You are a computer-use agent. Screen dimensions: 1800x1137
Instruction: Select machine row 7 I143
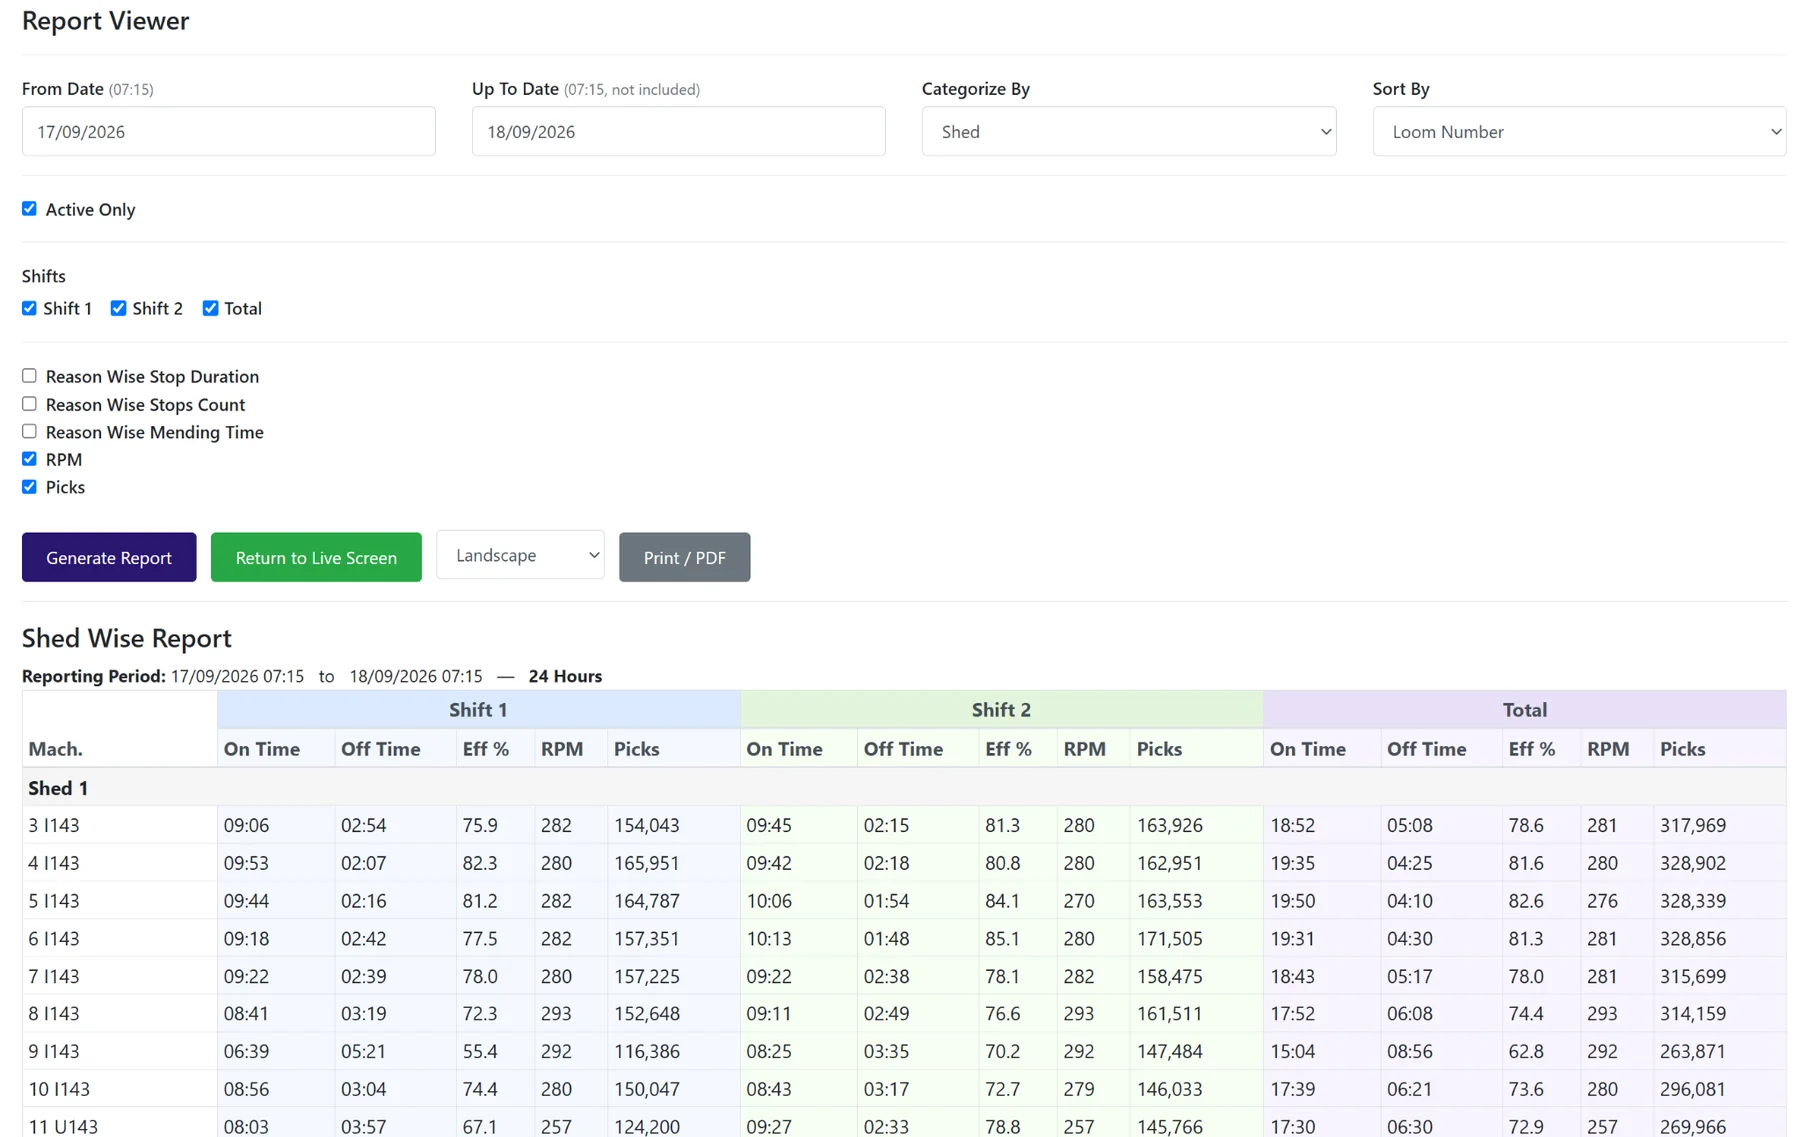[904, 976]
